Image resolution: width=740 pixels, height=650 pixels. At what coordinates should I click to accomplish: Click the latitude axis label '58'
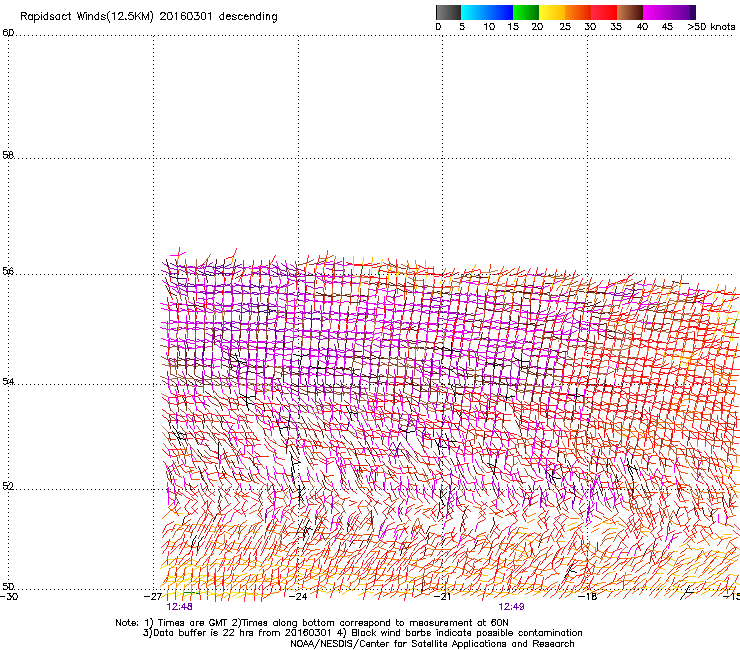pyautogui.click(x=8, y=155)
